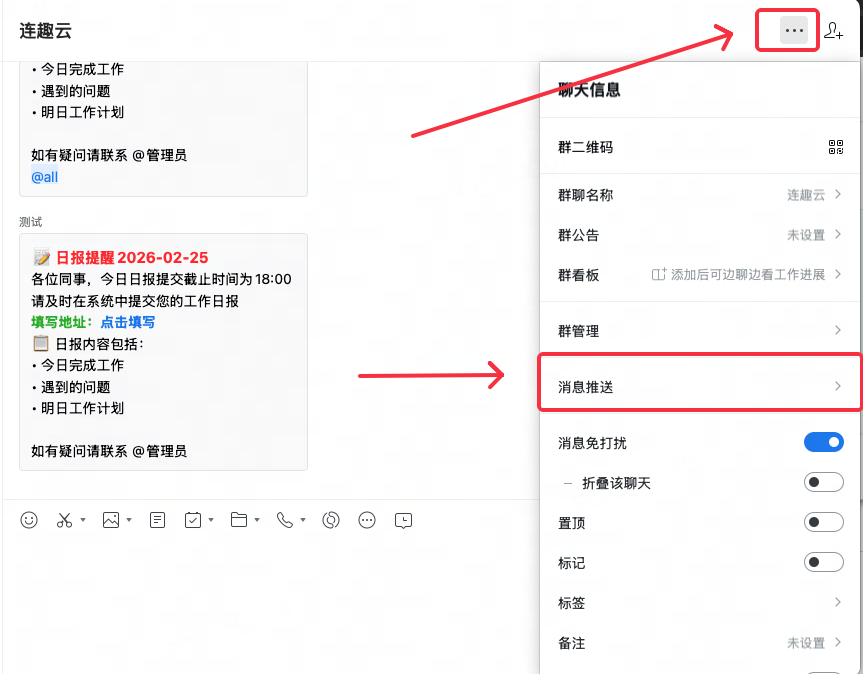Screen dimensions: 863x674
Task: Open the emoji picker in chat toolbar
Action: [29, 520]
